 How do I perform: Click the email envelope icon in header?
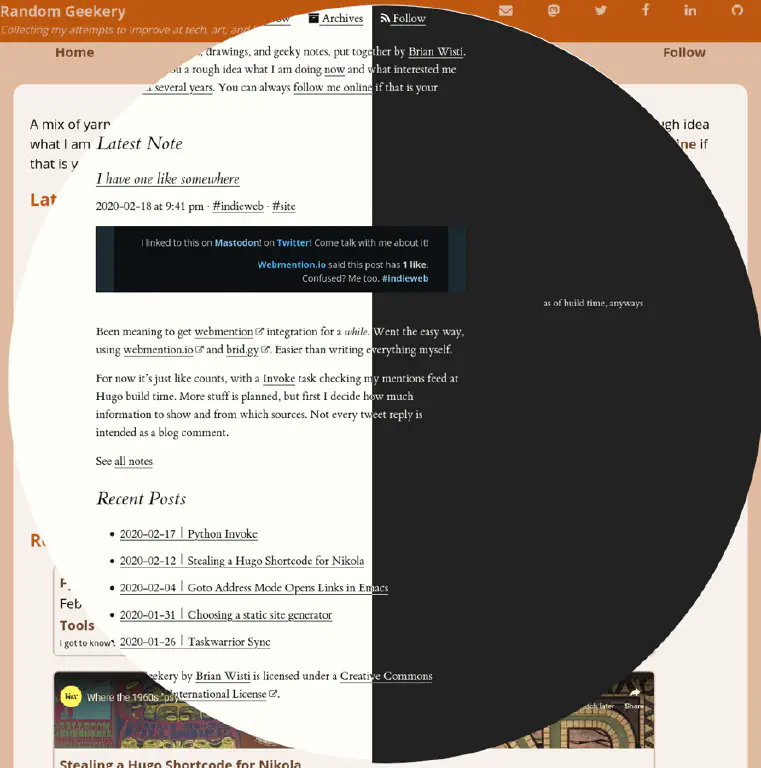pos(505,10)
